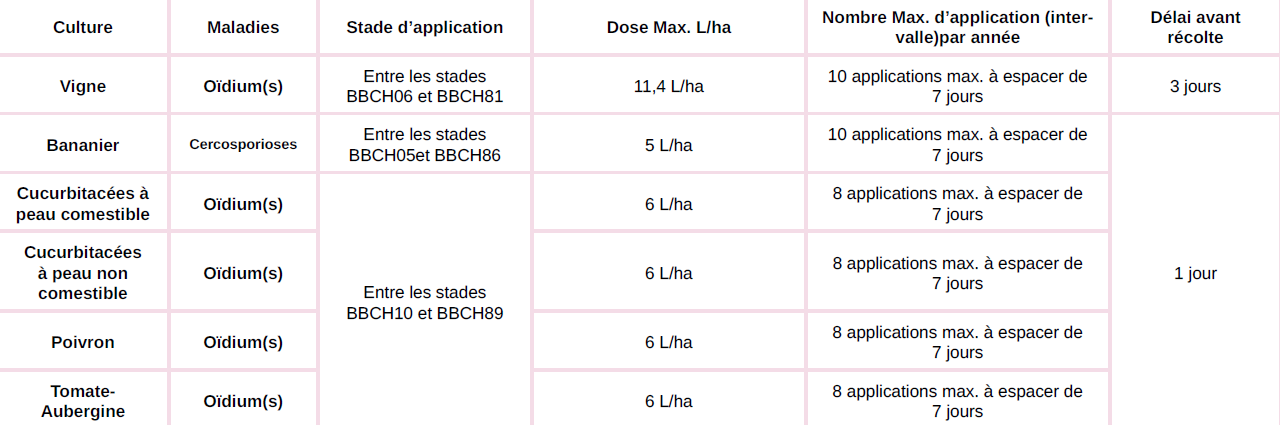Select the Vigne culture cell
The width and height of the screenshot is (1280, 425).
(x=83, y=86)
